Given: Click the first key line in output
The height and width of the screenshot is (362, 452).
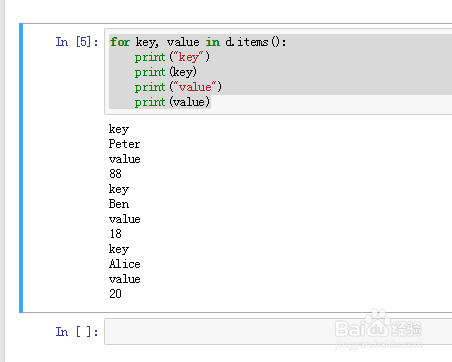Looking at the screenshot, I should (x=119, y=129).
